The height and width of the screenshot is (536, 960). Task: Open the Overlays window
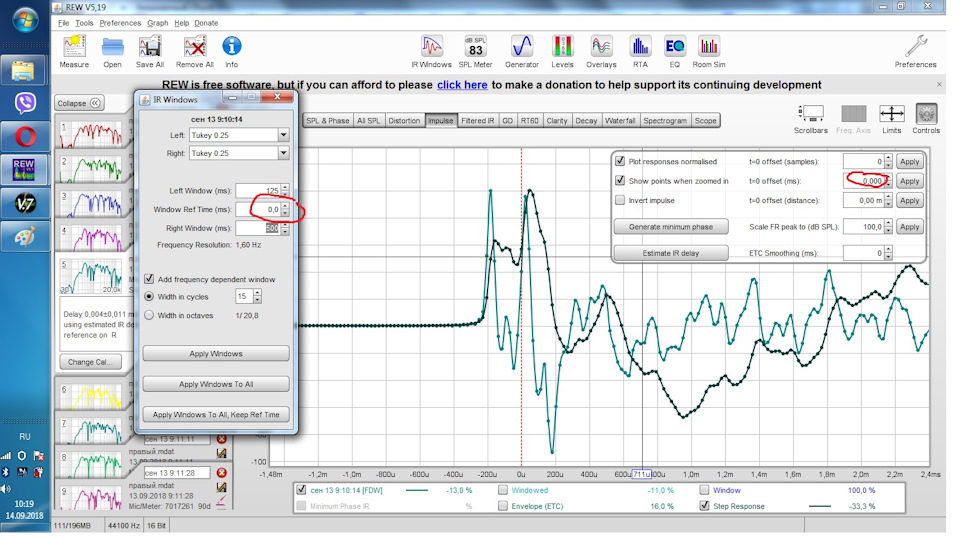[x=601, y=47]
